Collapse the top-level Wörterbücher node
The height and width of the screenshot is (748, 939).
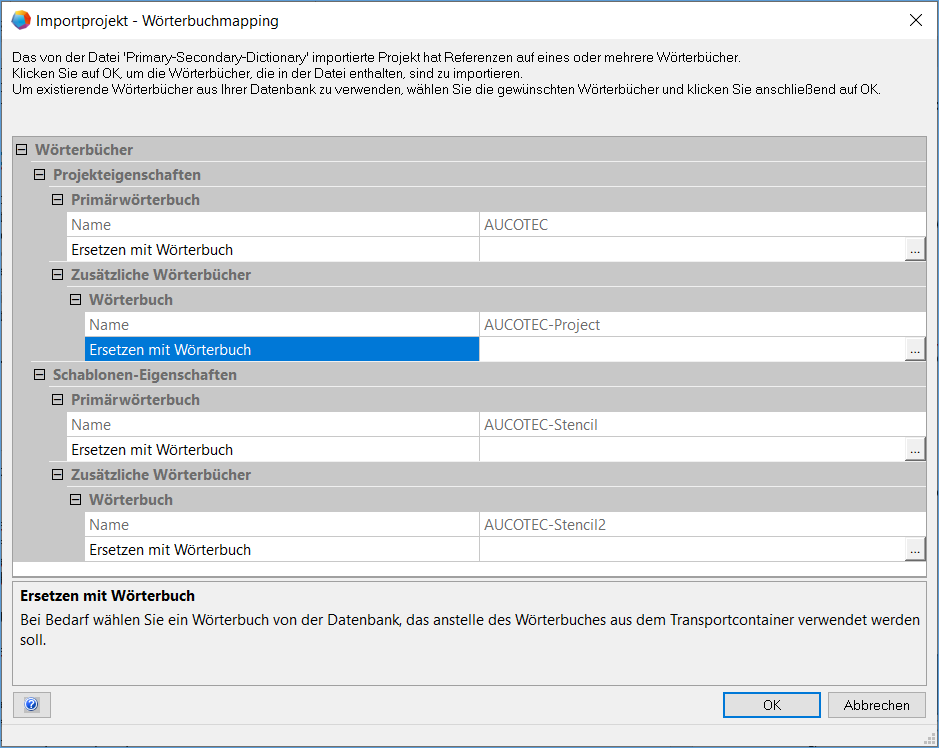point(22,150)
